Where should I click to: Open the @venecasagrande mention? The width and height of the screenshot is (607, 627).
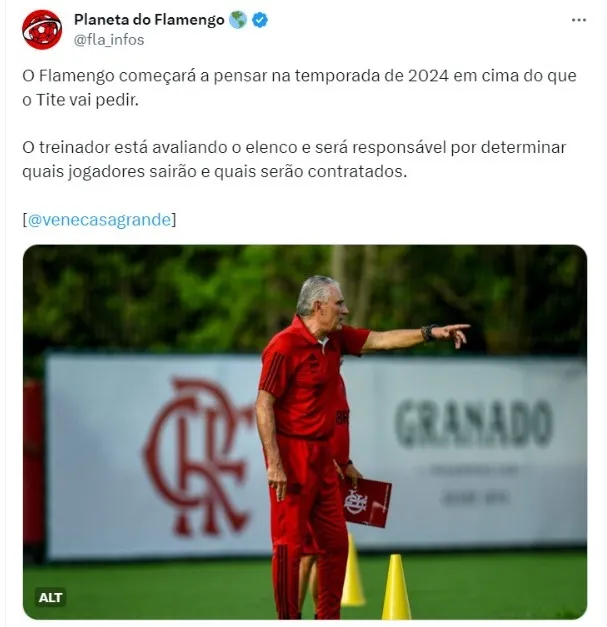pyautogui.click(x=99, y=220)
